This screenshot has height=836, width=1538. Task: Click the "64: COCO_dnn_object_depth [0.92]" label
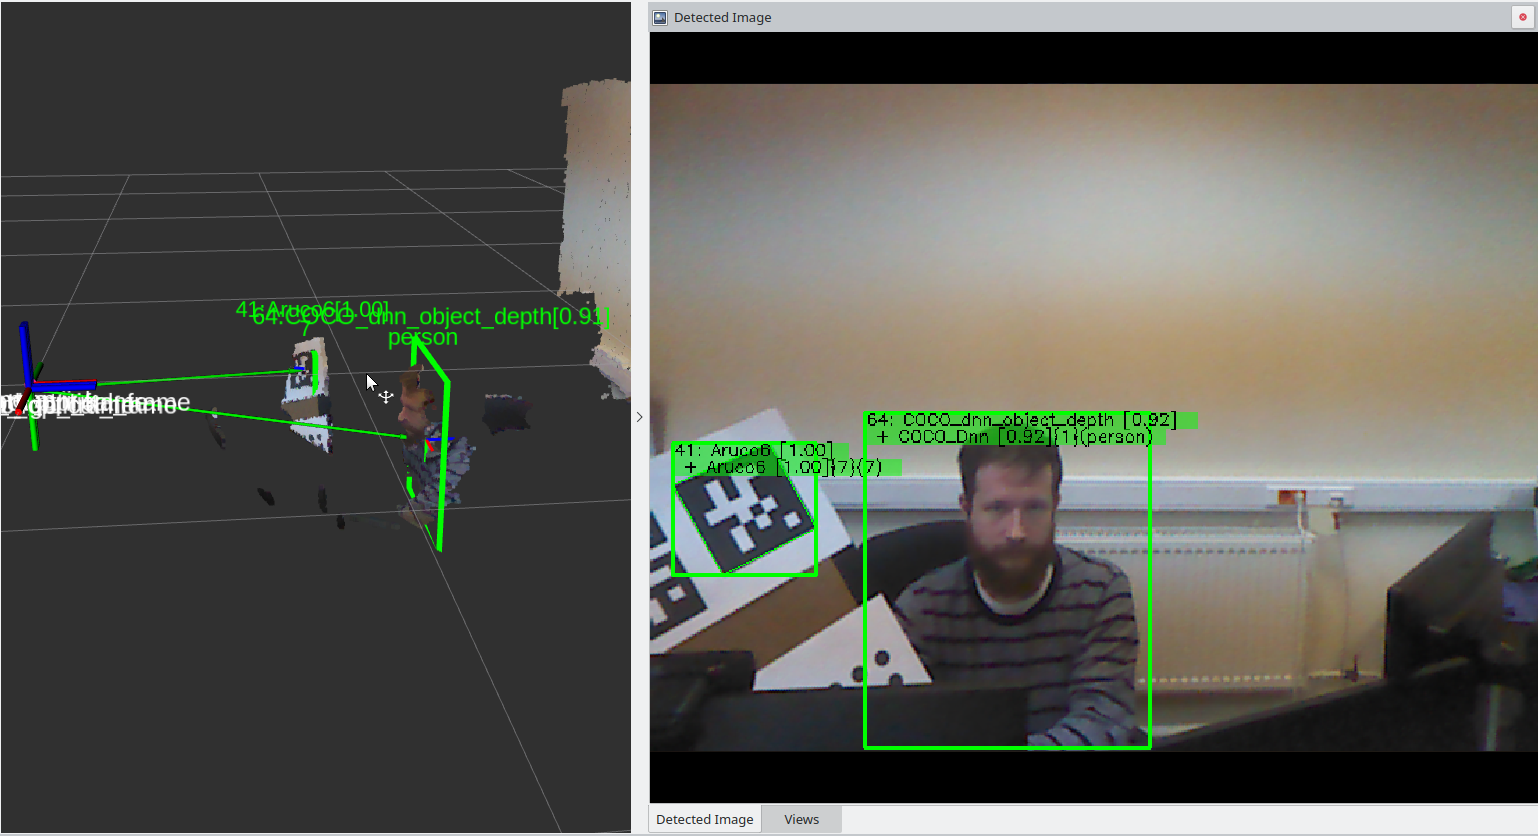click(1020, 420)
